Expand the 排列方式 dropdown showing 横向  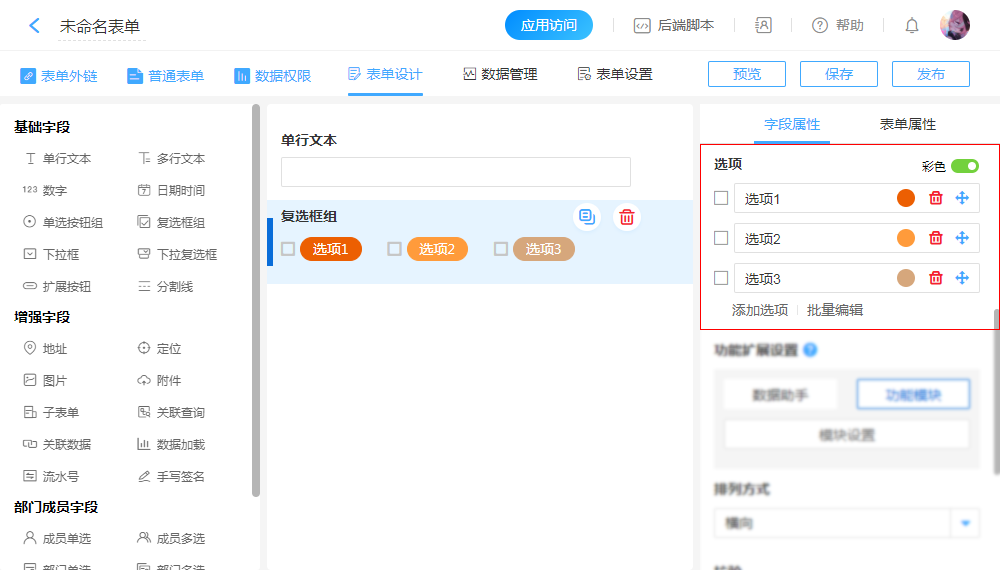click(965, 523)
